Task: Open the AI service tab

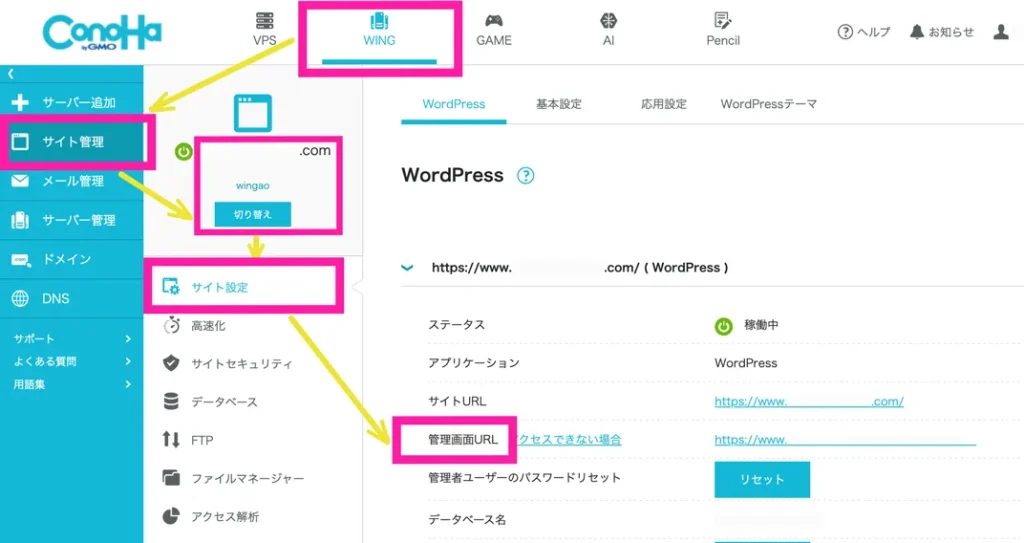Action: pos(608,30)
